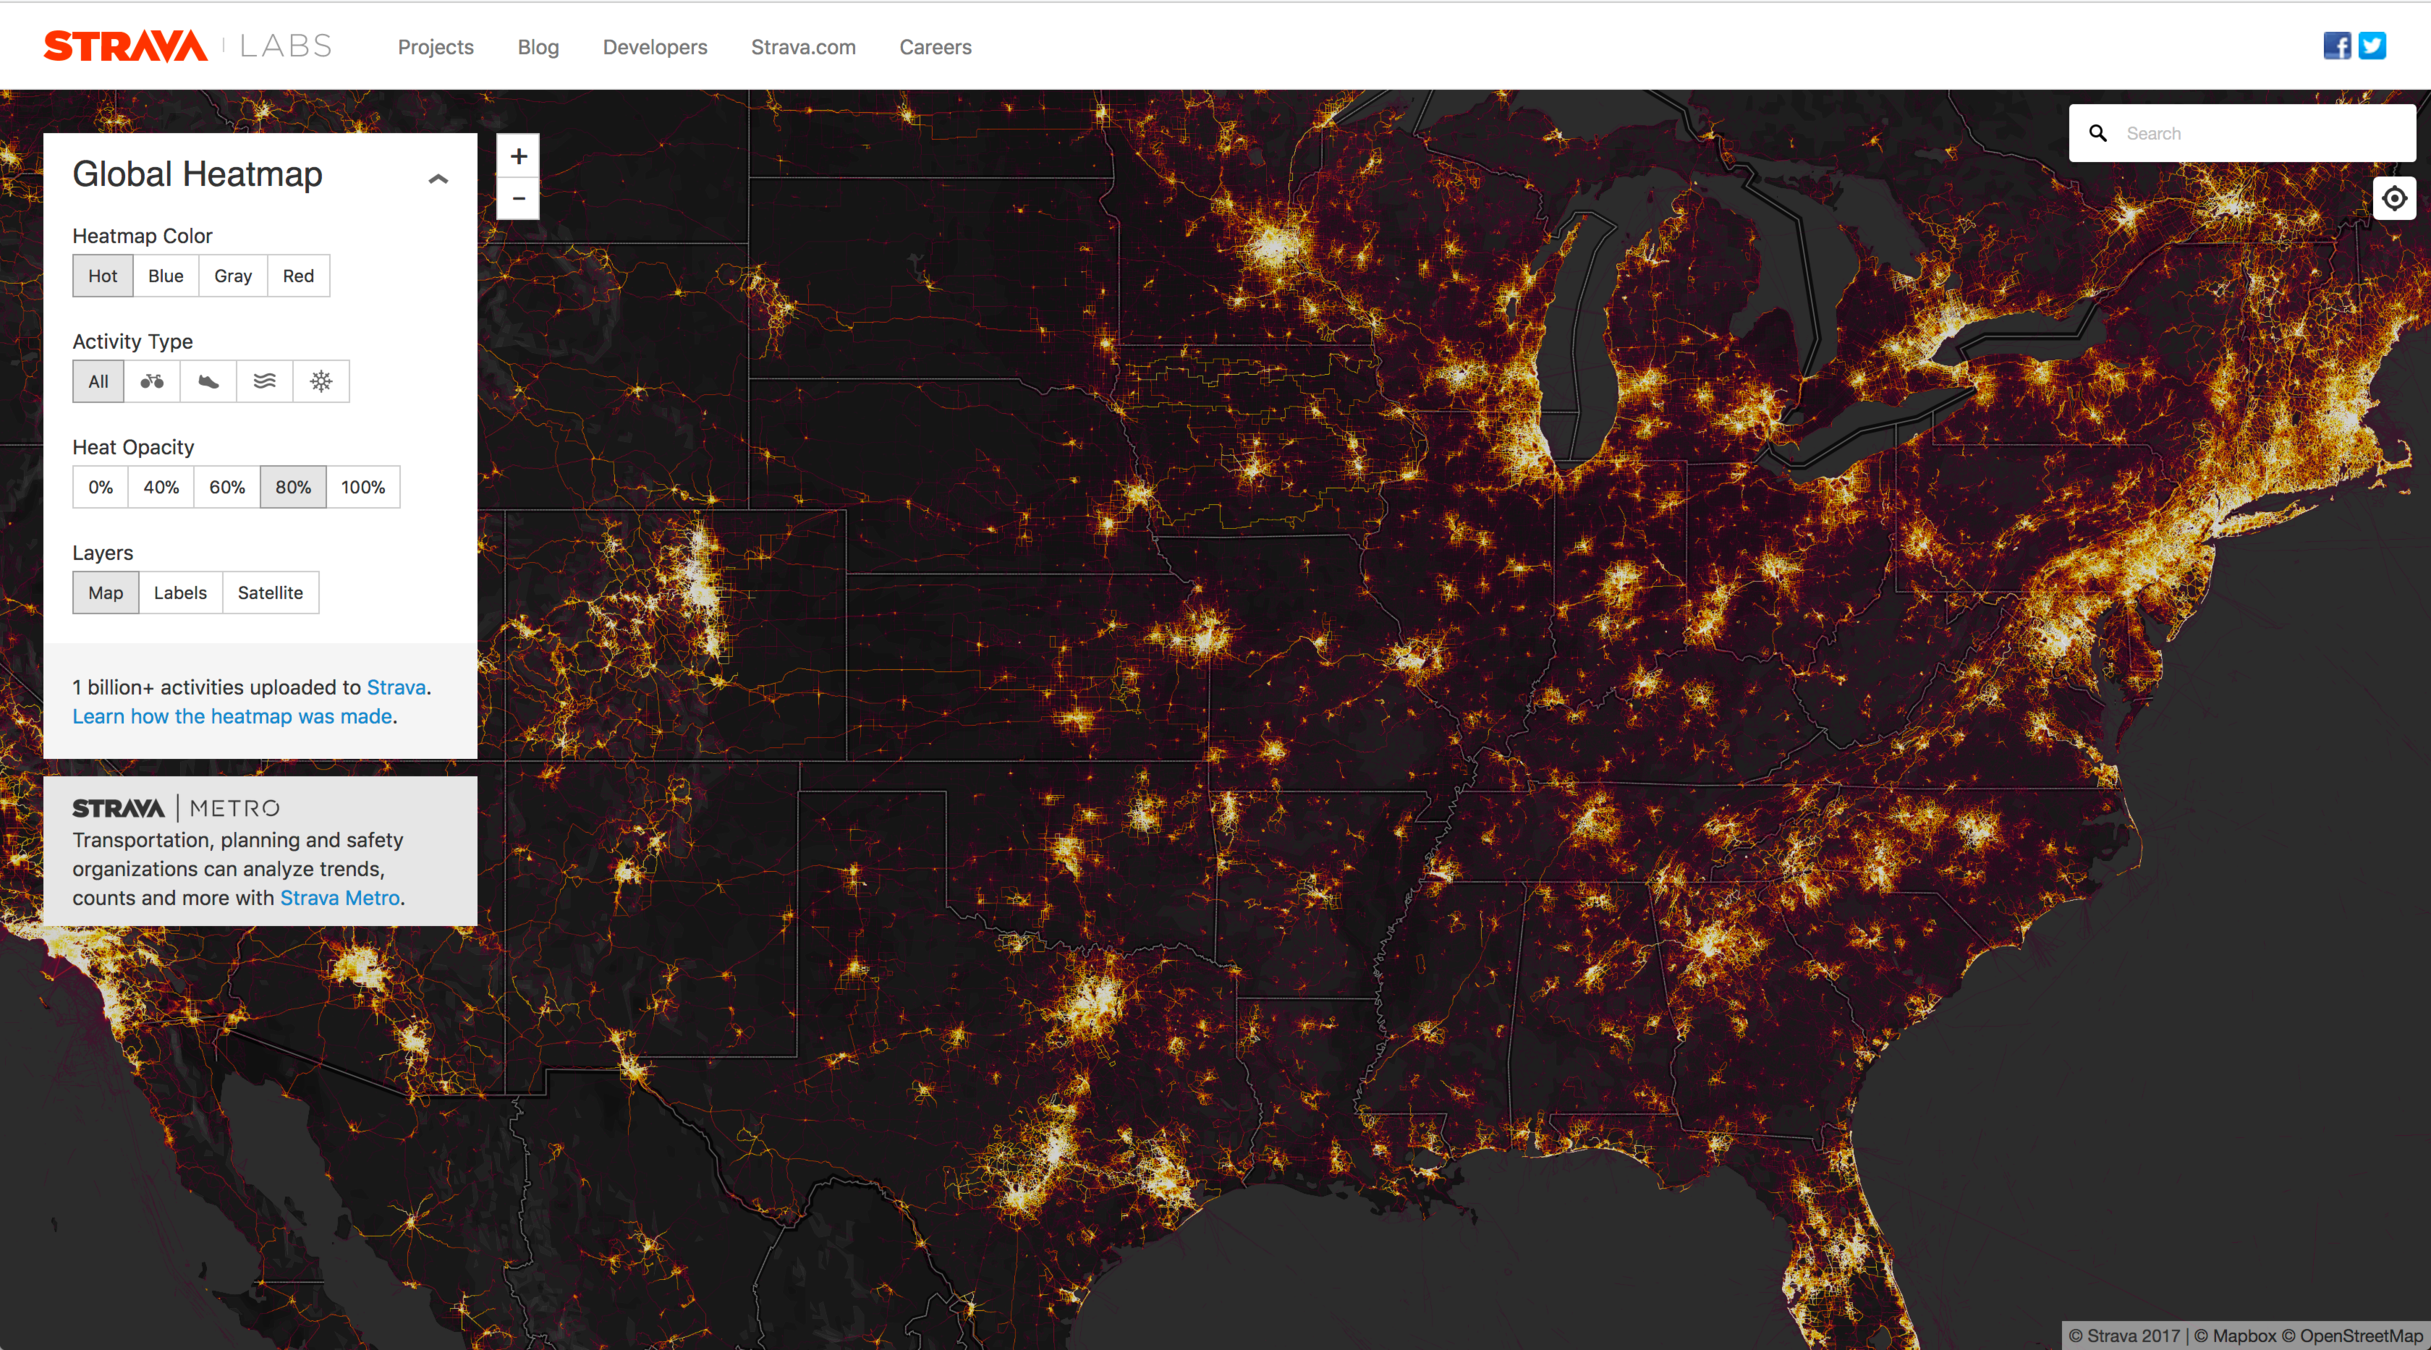Select the water activities wave icon

[x=264, y=381]
